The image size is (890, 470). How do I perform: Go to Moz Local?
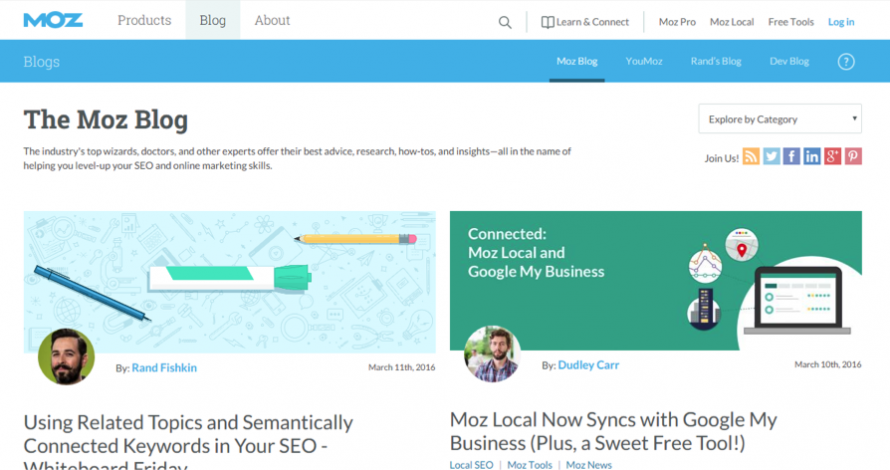(x=732, y=22)
